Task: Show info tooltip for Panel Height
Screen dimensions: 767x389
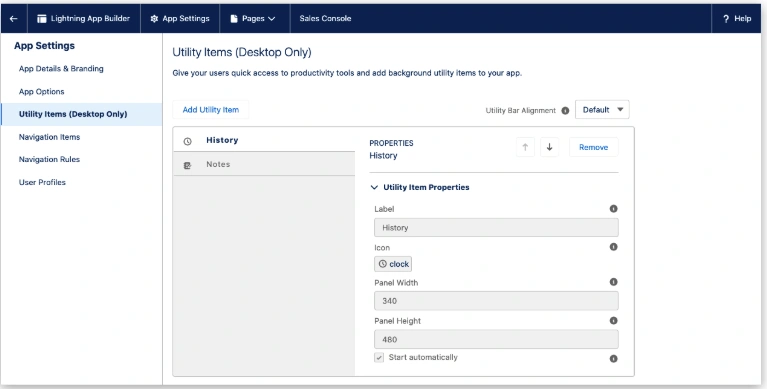Action: pos(613,320)
